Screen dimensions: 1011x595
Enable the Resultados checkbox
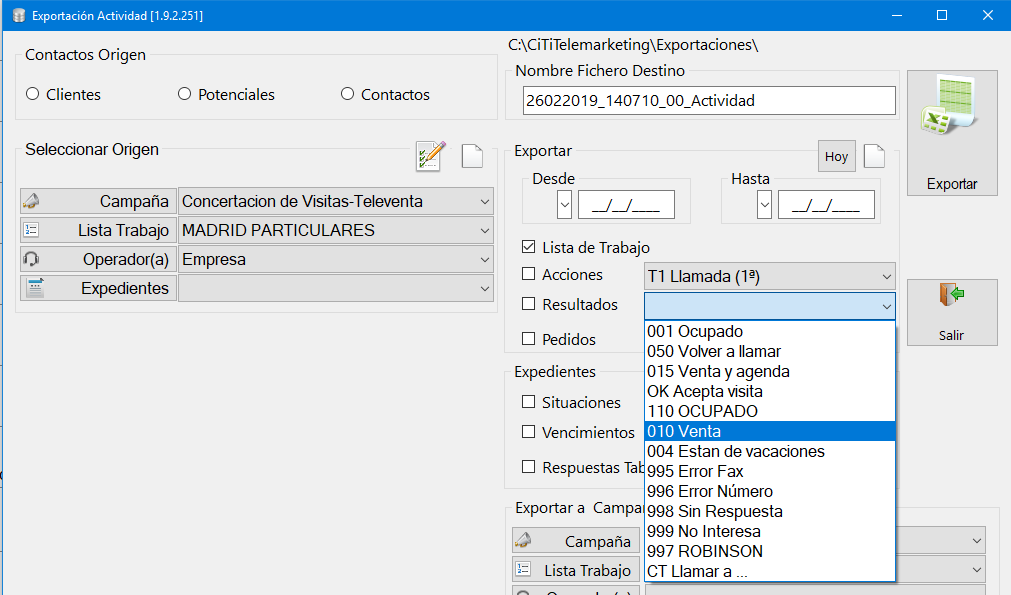pos(529,304)
